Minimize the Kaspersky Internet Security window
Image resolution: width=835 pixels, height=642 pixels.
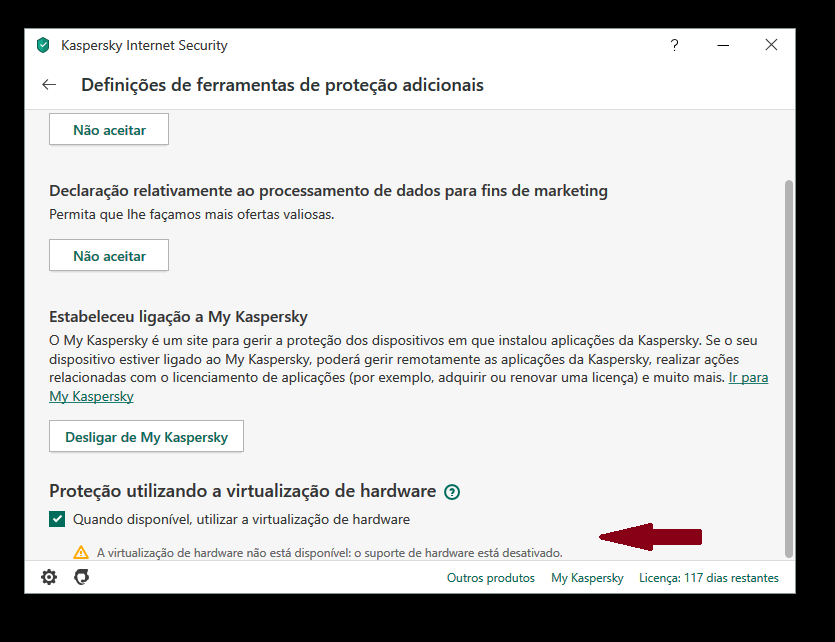[x=723, y=45]
